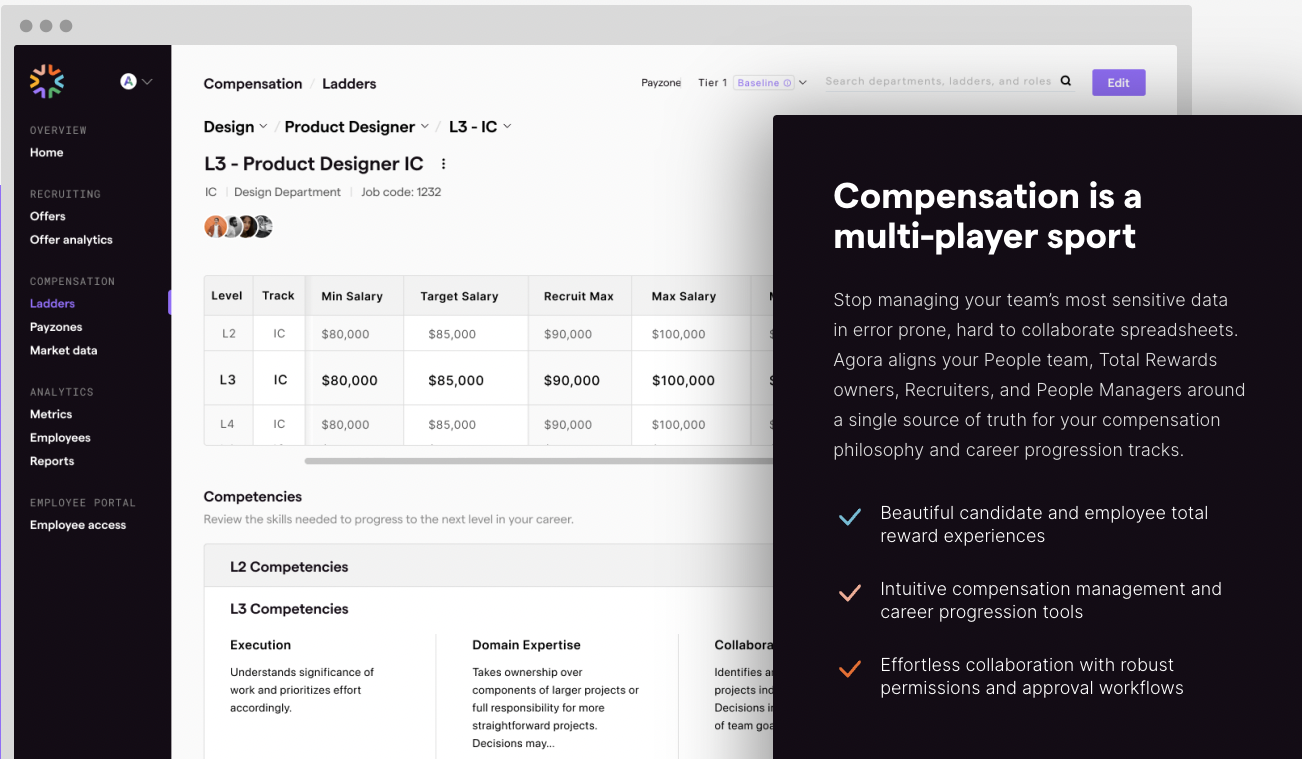Navigate to Market data
The width and height of the screenshot is (1302, 759).
[64, 351]
